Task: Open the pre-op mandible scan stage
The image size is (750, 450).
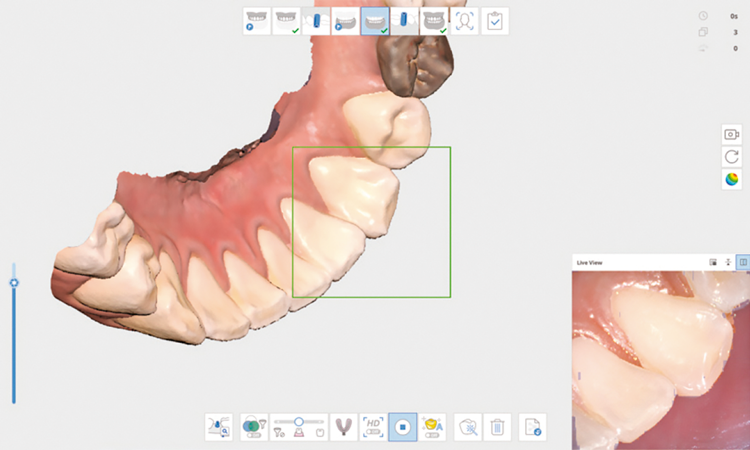Action: pos(345,21)
